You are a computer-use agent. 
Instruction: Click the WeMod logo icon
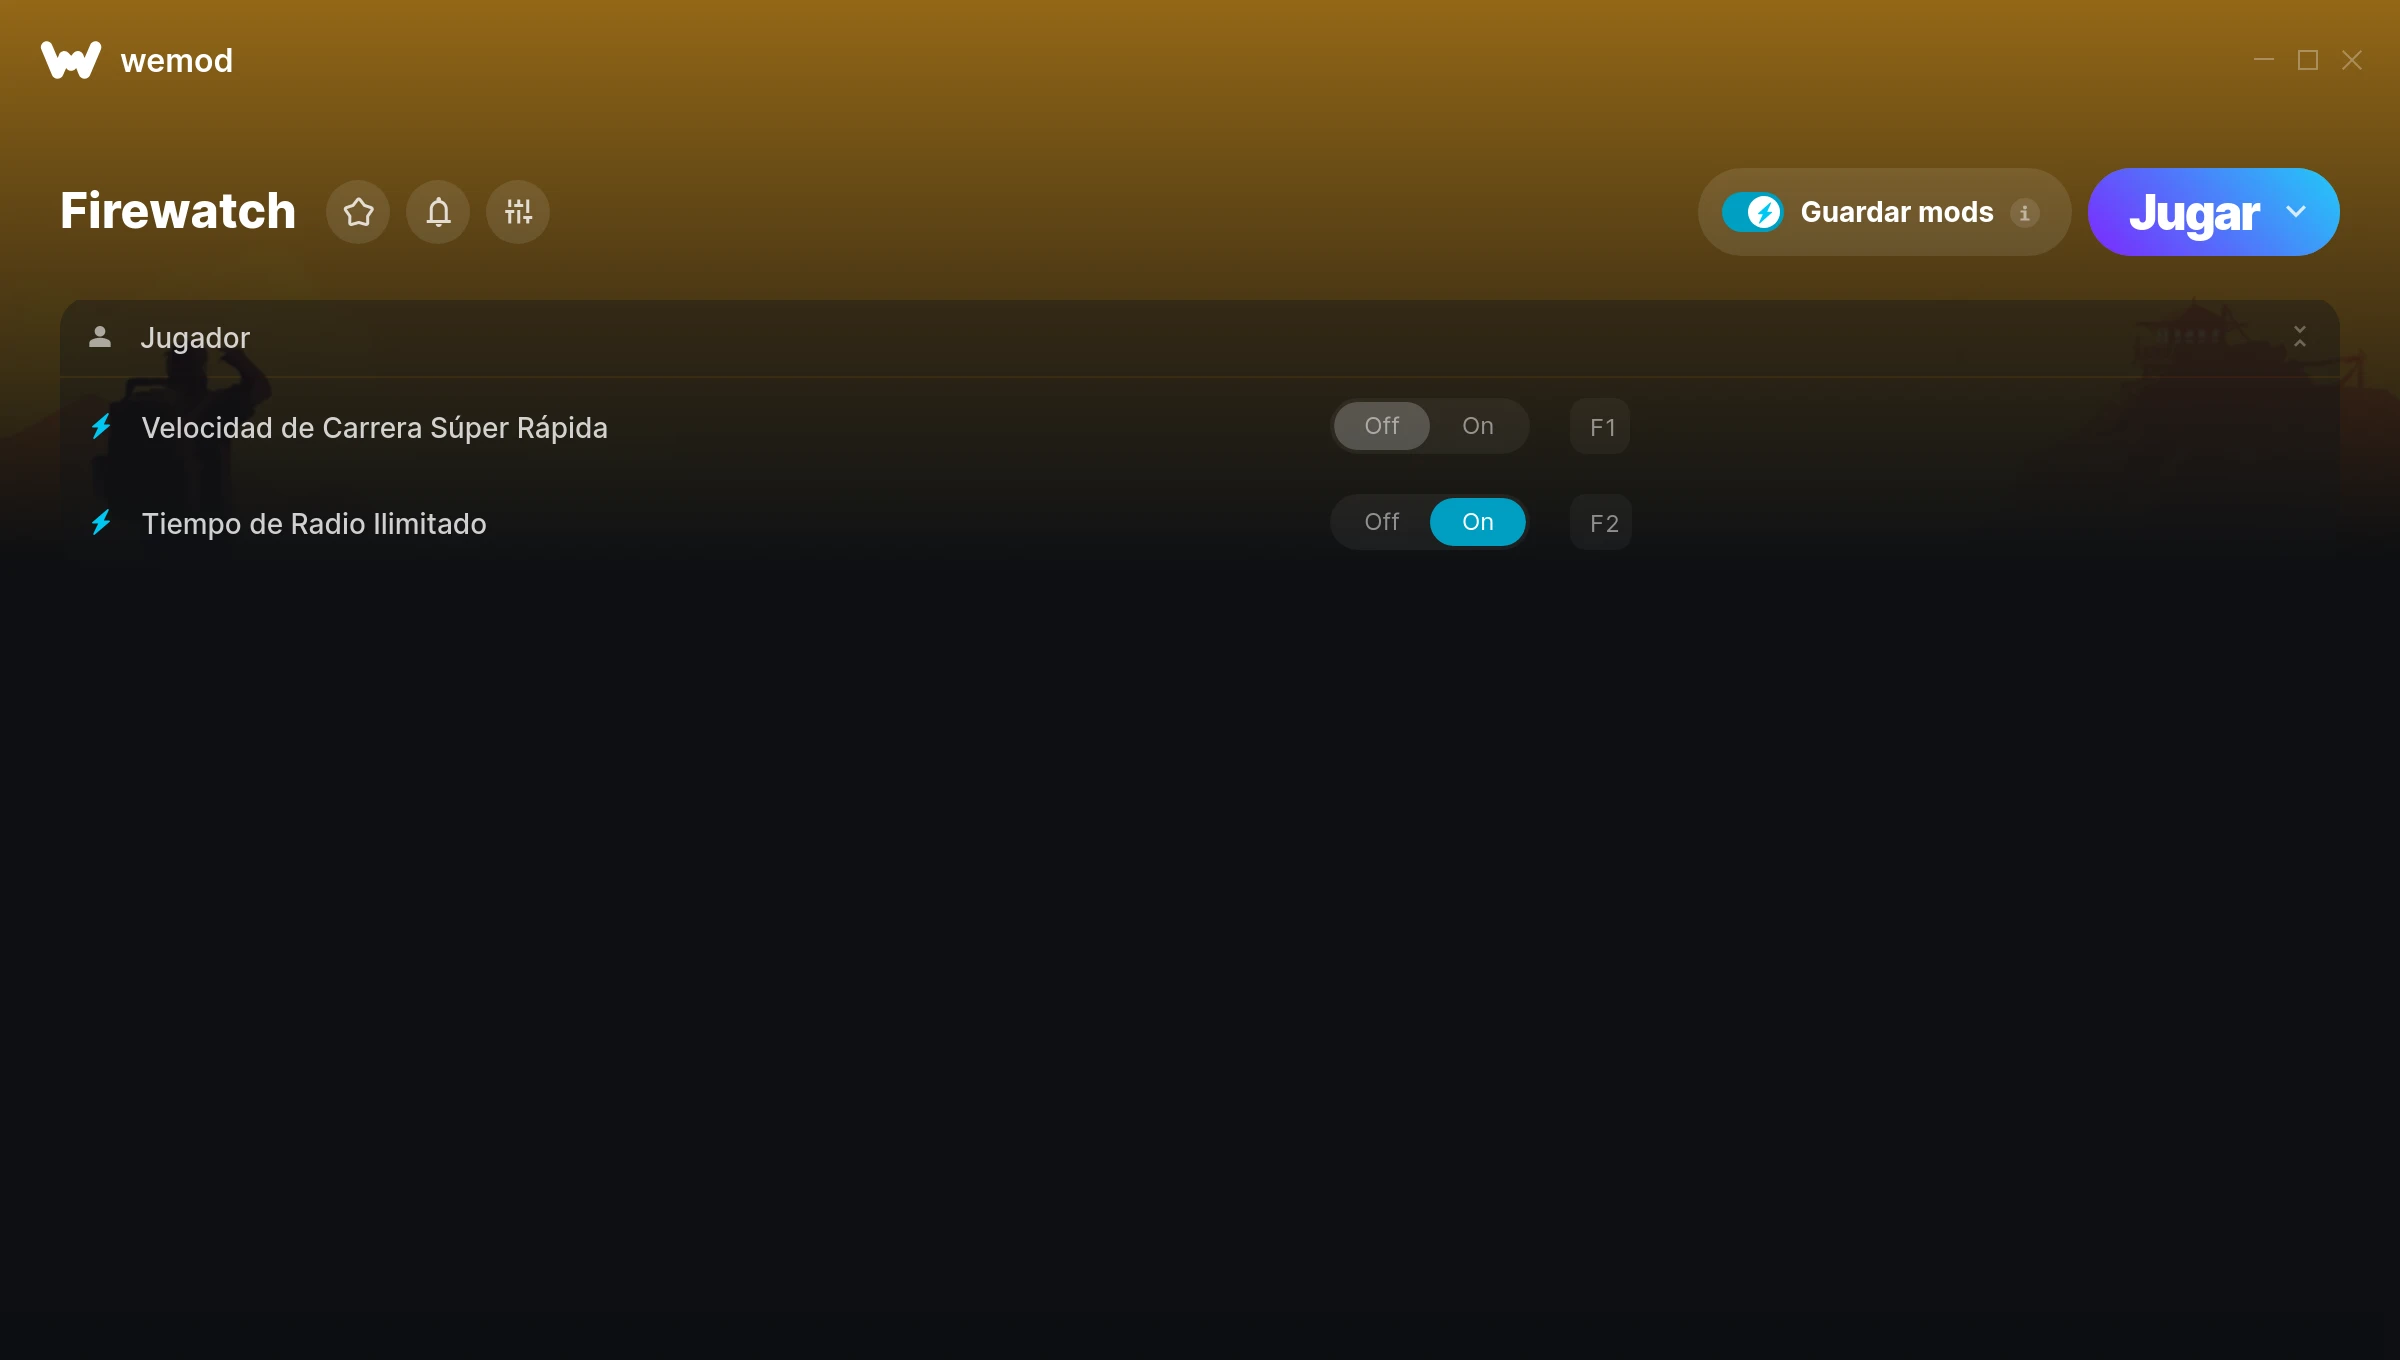click(x=71, y=60)
